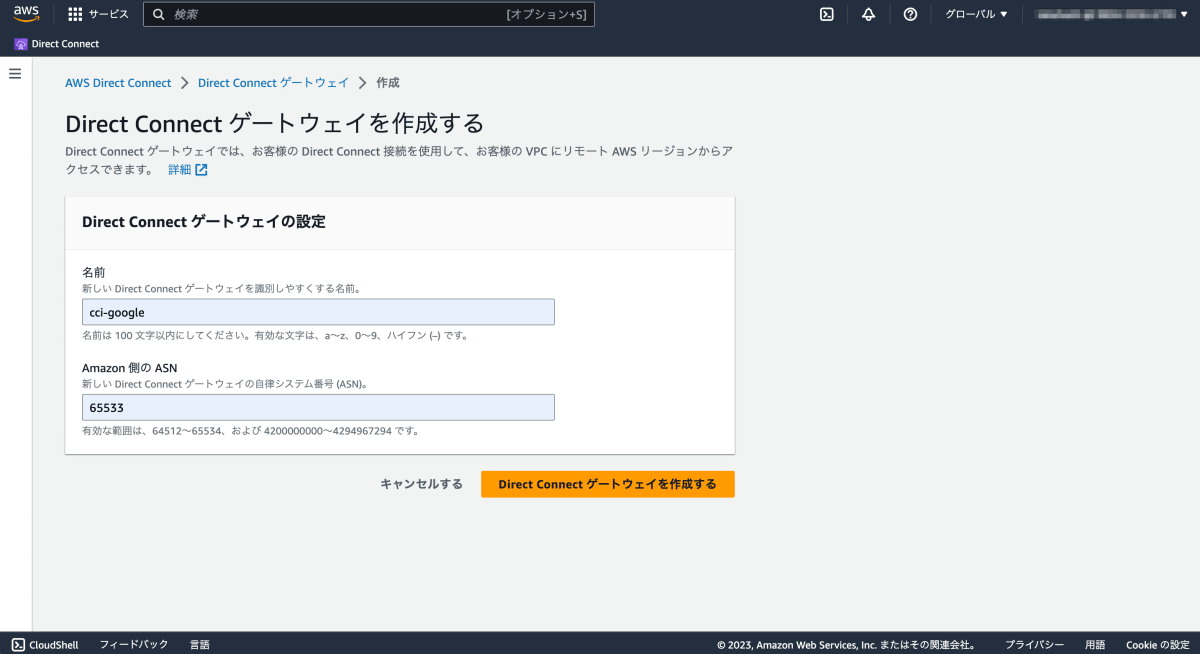
Task: Open フィードバック in the footer
Action: click(x=134, y=645)
